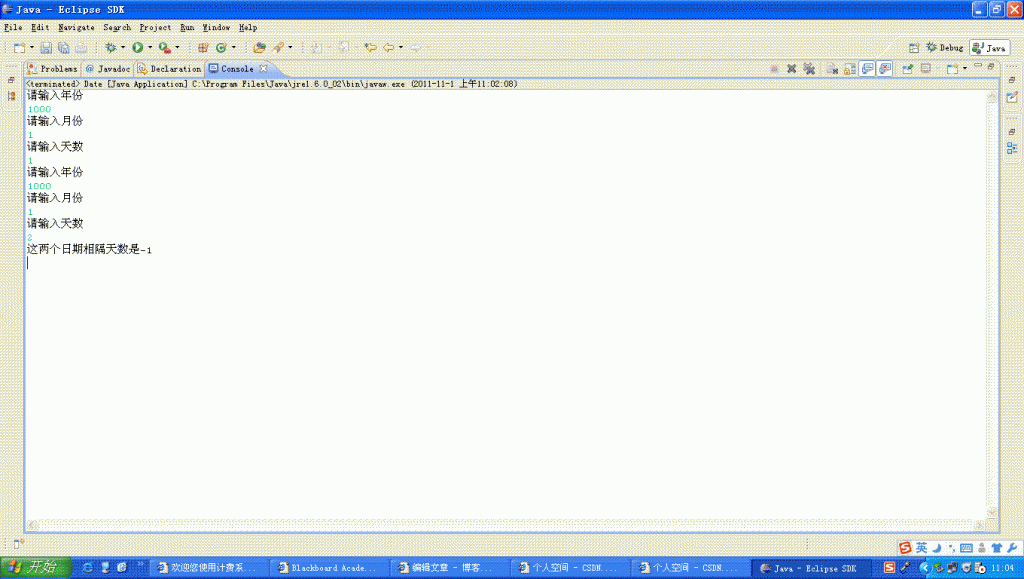
Task: Expand the Search dropdown arrow
Action: coord(290,48)
